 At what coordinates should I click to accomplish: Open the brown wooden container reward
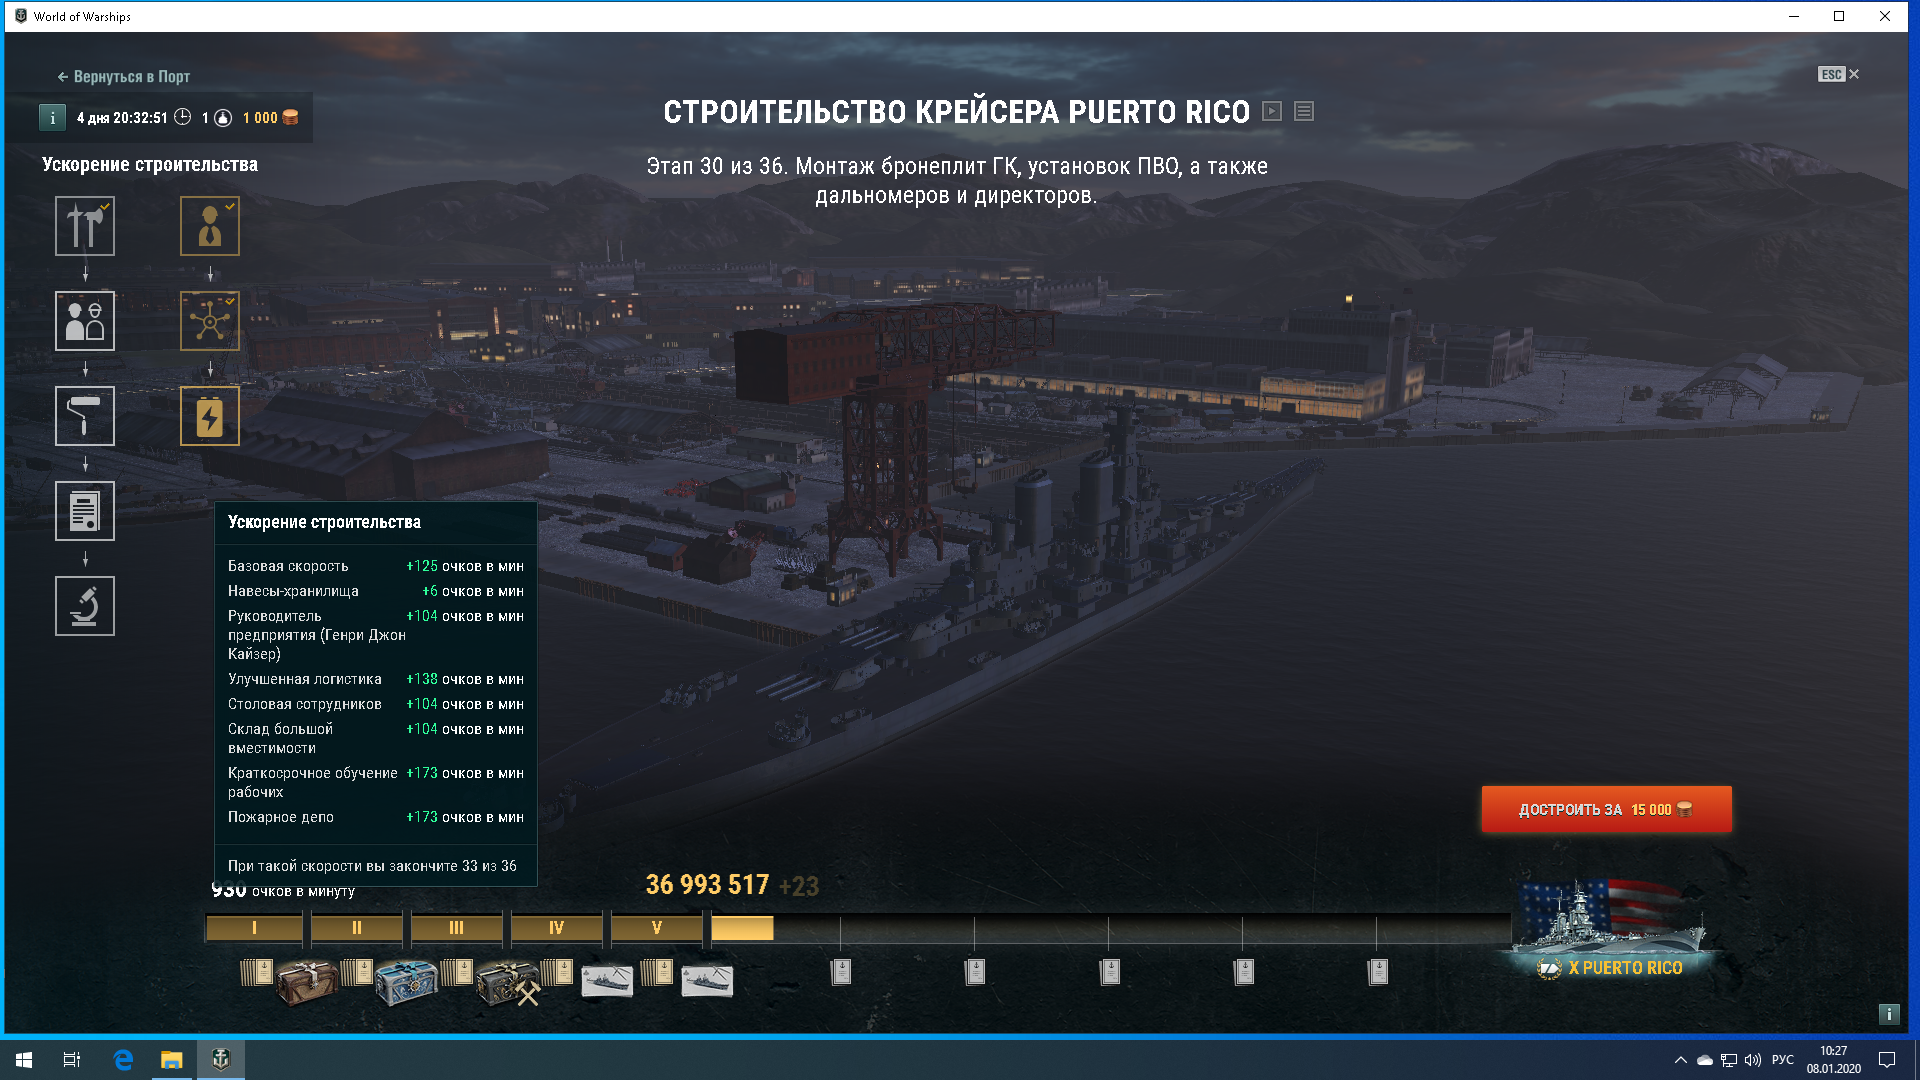tap(306, 981)
